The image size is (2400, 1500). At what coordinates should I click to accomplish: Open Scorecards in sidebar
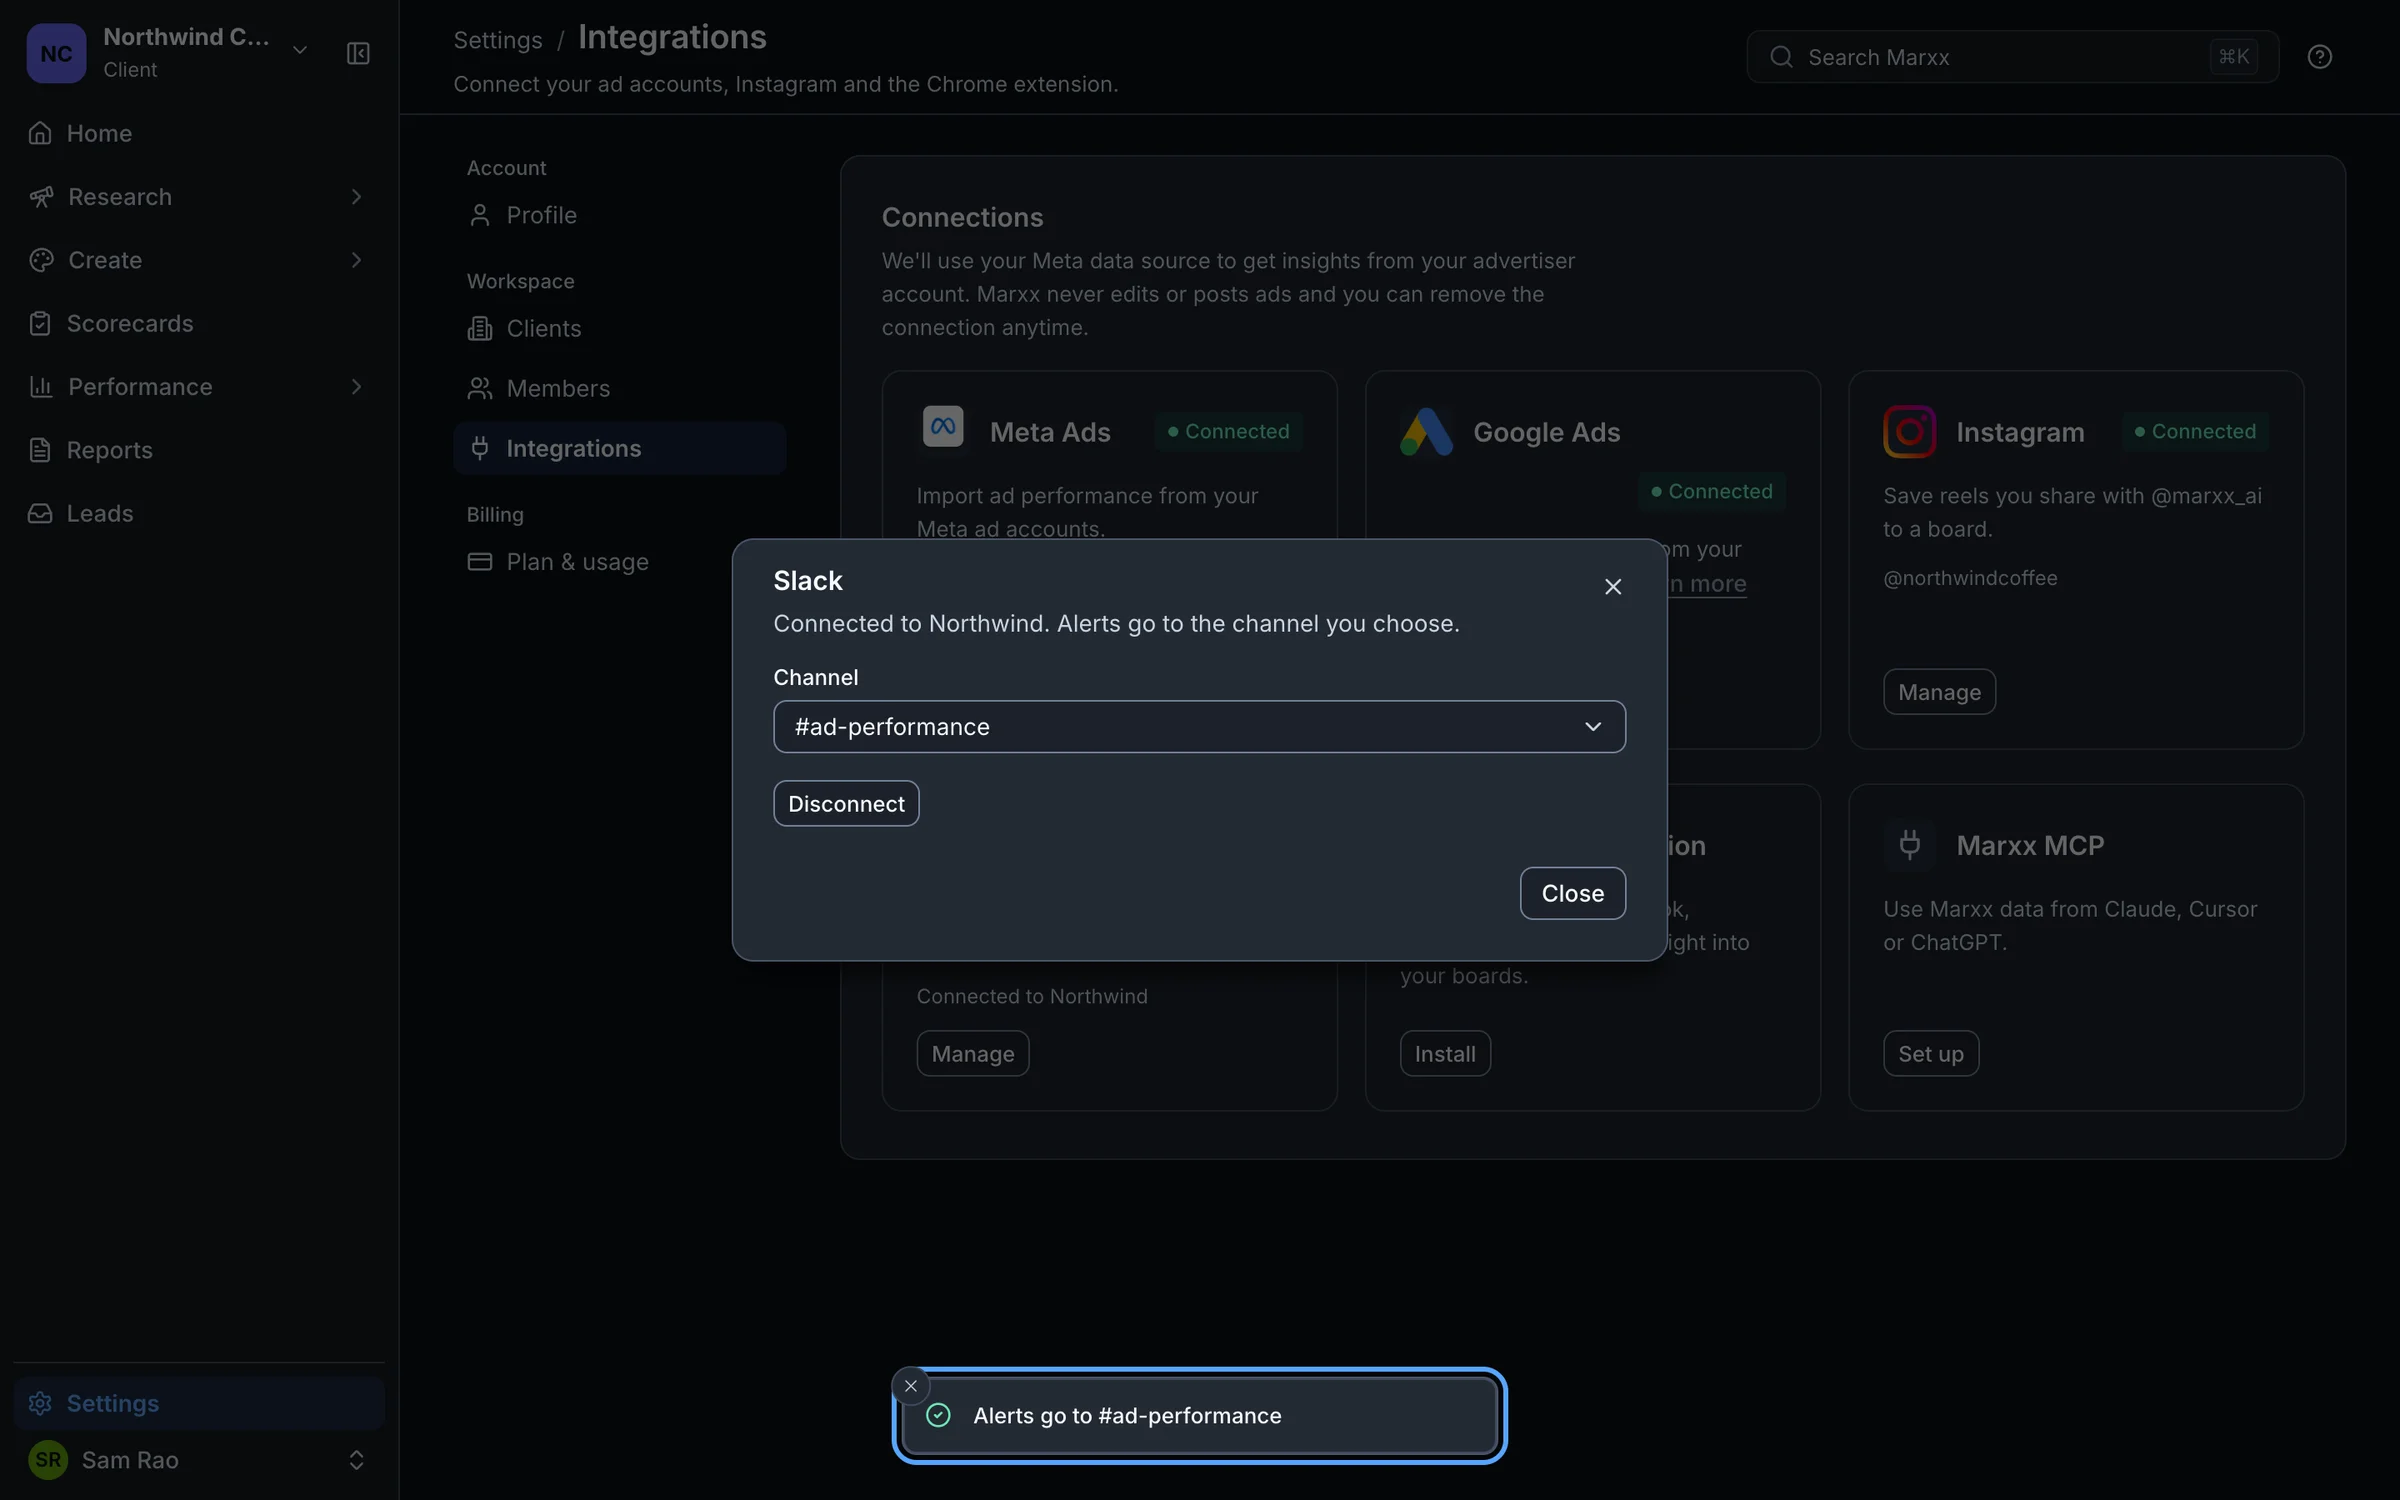click(x=199, y=323)
